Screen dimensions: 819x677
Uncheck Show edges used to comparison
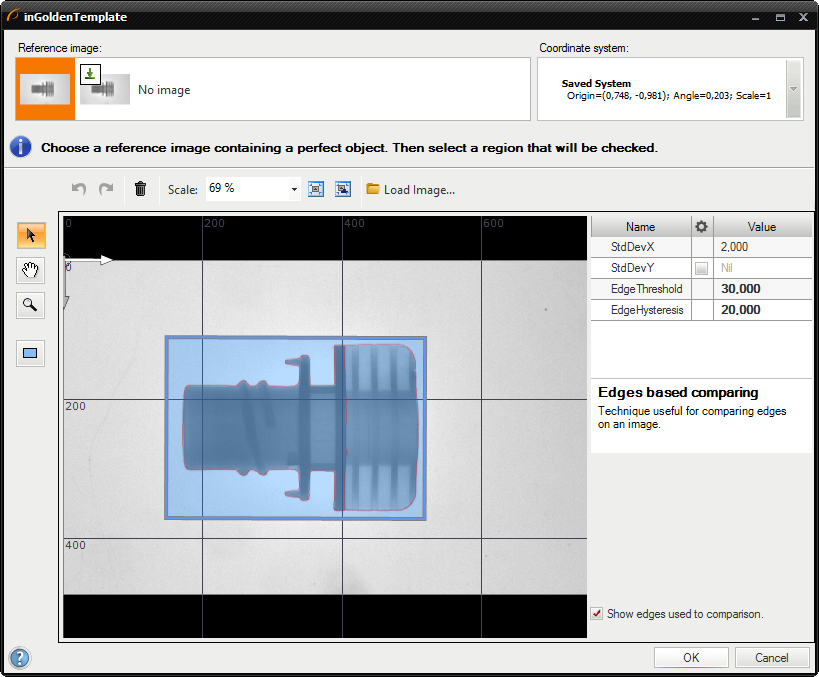pos(597,614)
